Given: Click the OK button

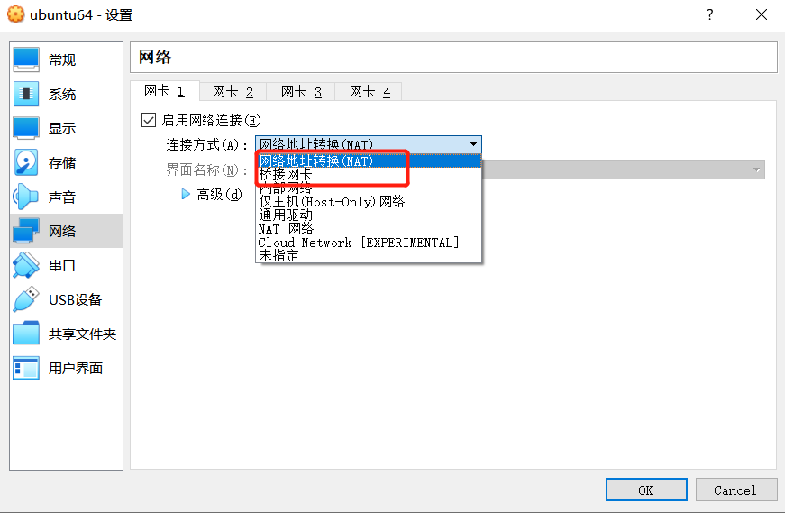Looking at the screenshot, I should 646,490.
